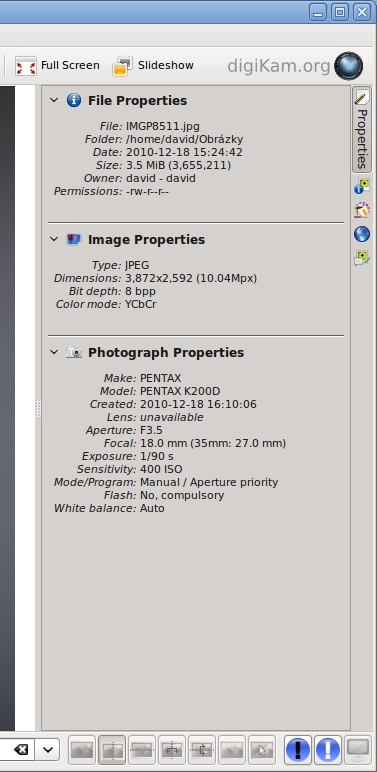This screenshot has width=377, height=772.
Task: Click the Image Properties picture icon
Action: coord(74,239)
